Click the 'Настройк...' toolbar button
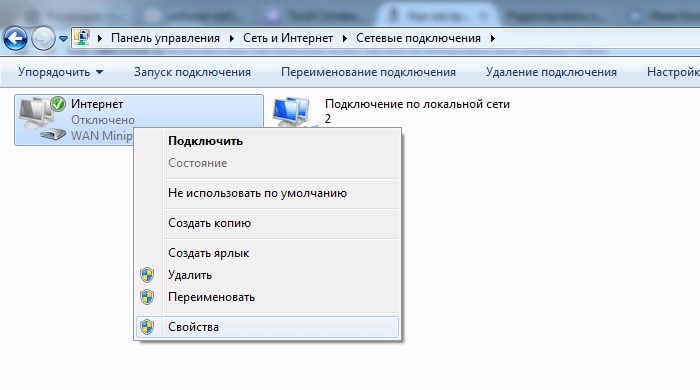 pos(673,72)
